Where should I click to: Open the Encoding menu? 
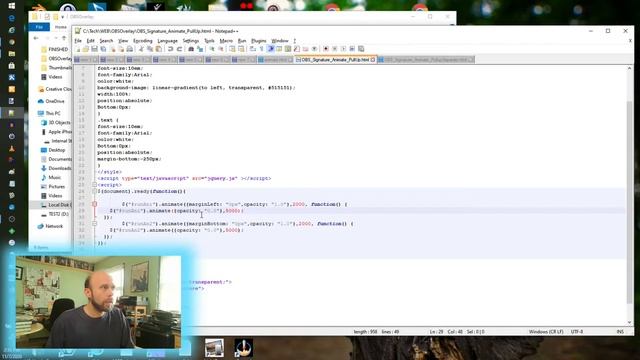pos(142,41)
